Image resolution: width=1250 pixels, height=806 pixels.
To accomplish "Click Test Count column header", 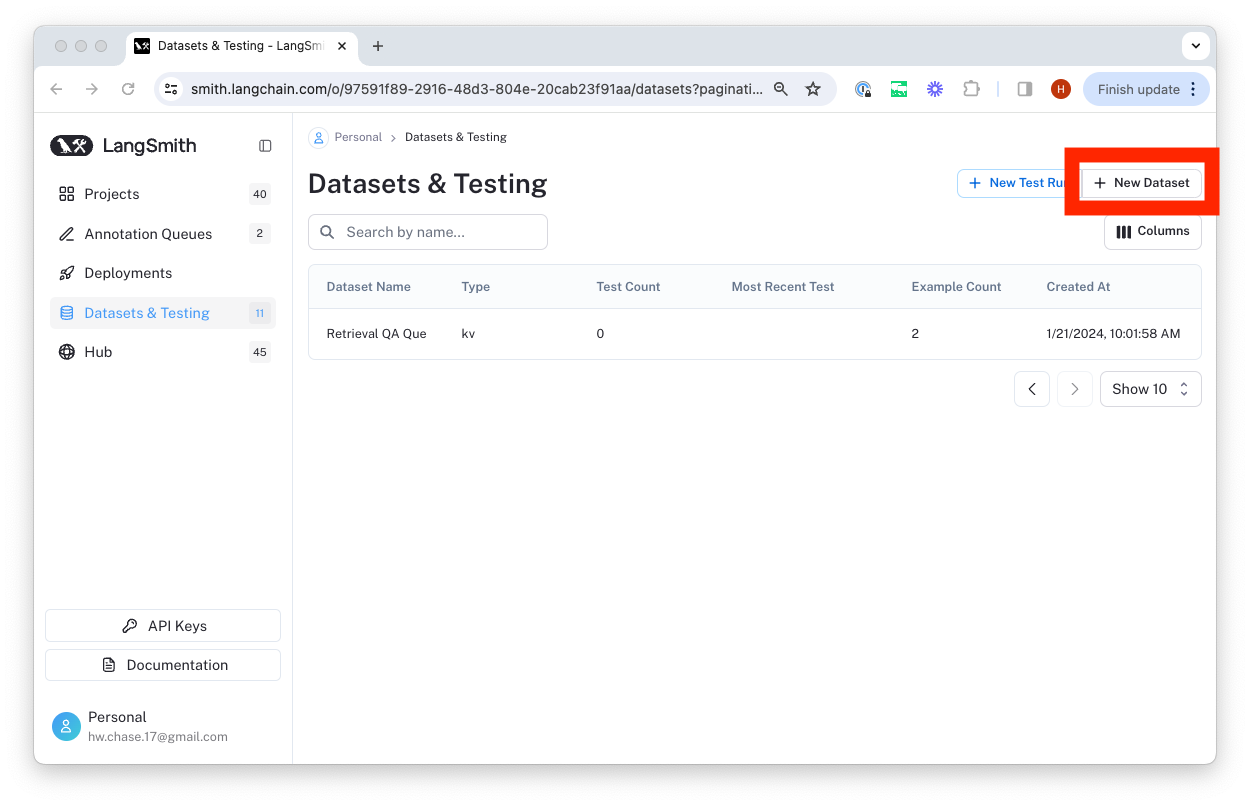I will pyautogui.click(x=628, y=287).
